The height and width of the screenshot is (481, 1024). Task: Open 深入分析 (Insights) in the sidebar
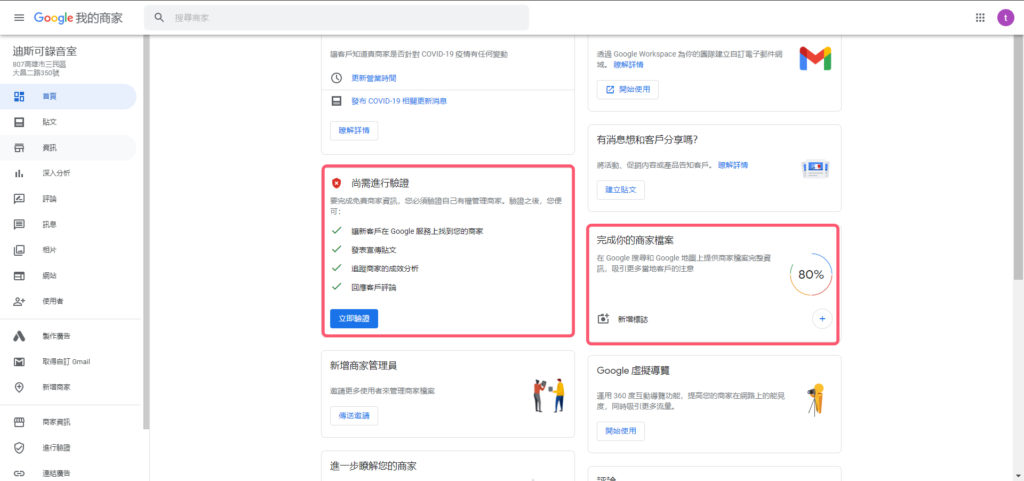coord(56,173)
